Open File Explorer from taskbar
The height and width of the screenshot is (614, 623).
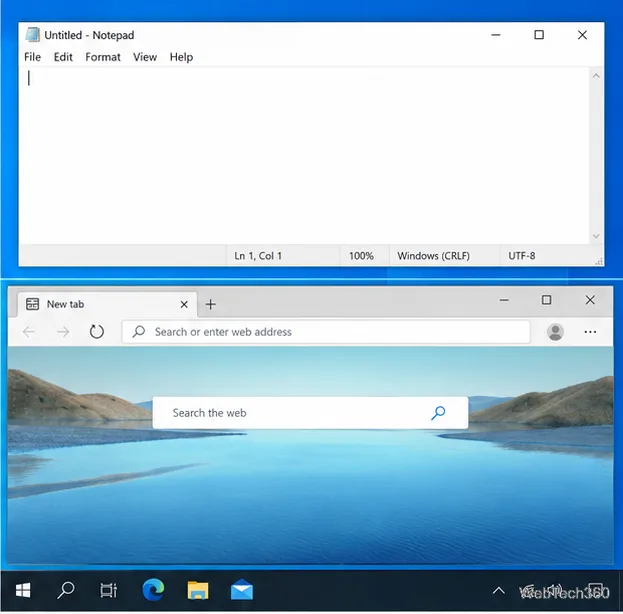click(x=197, y=590)
